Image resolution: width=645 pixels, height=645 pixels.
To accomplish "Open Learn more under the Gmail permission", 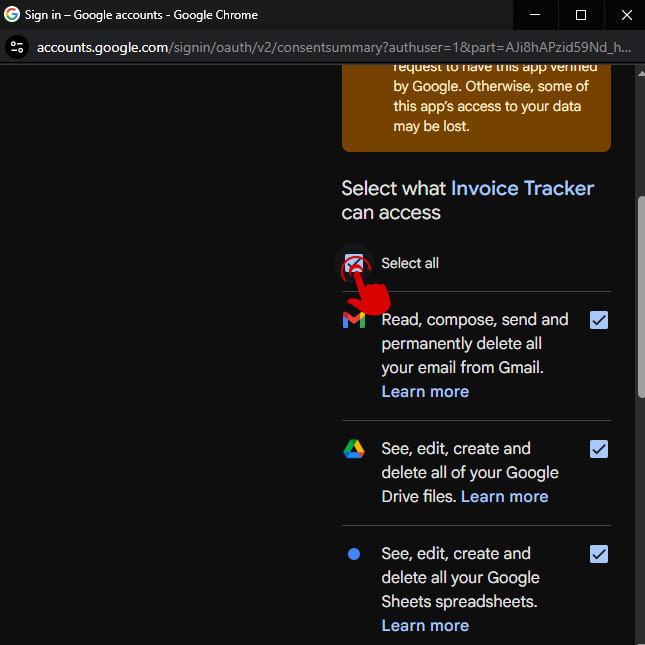I will point(425,392).
